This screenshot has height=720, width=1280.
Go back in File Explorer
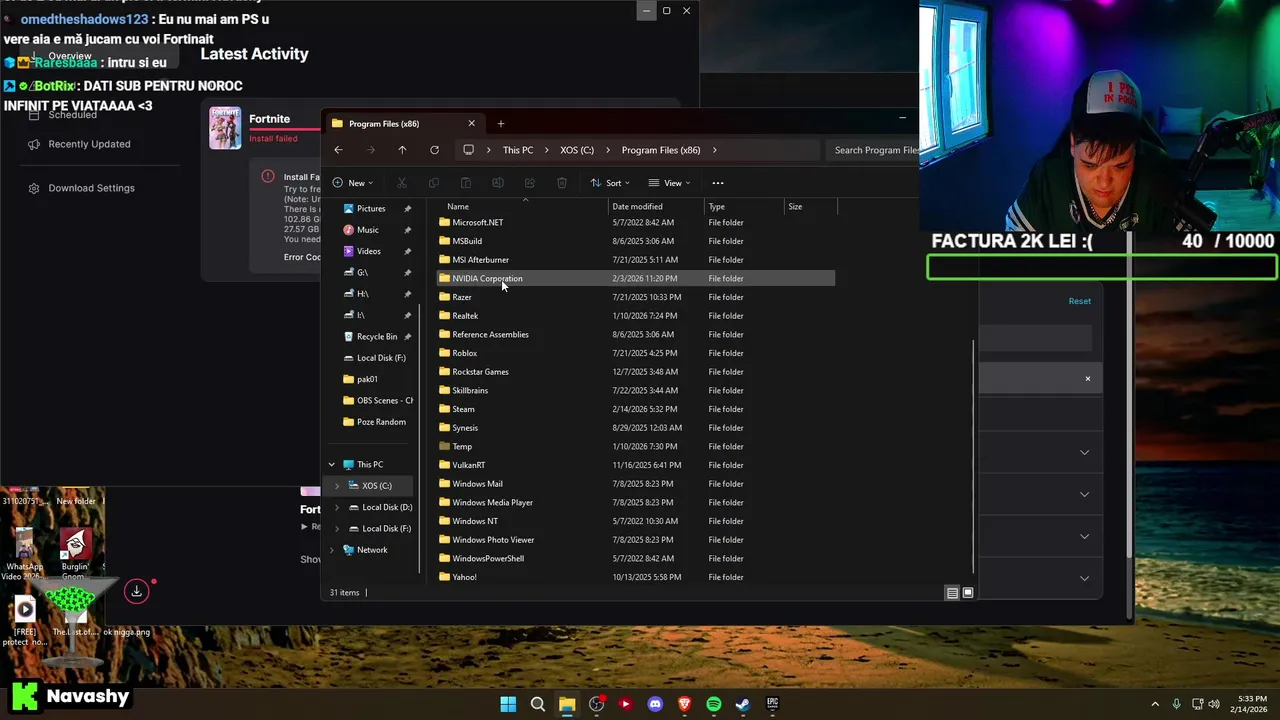pyautogui.click(x=338, y=150)
